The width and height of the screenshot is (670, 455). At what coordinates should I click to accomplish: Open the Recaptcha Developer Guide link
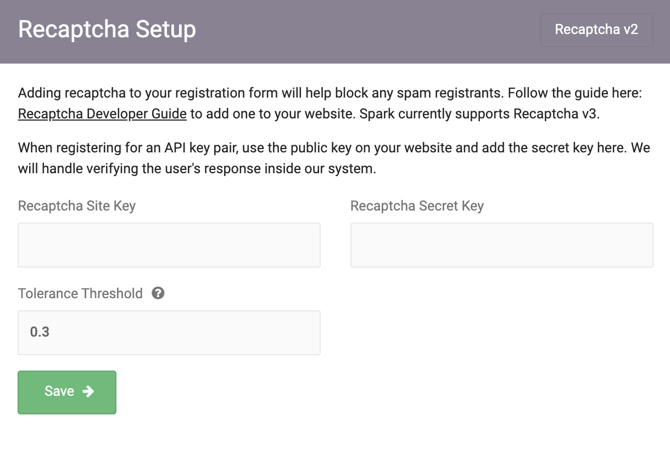(x=102, y=114)
